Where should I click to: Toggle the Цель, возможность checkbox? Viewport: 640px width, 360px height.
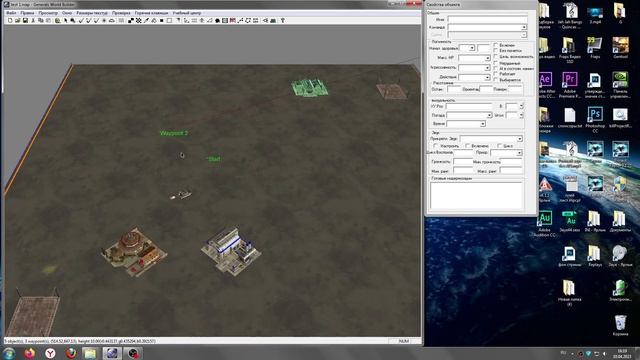pos(496,56)
